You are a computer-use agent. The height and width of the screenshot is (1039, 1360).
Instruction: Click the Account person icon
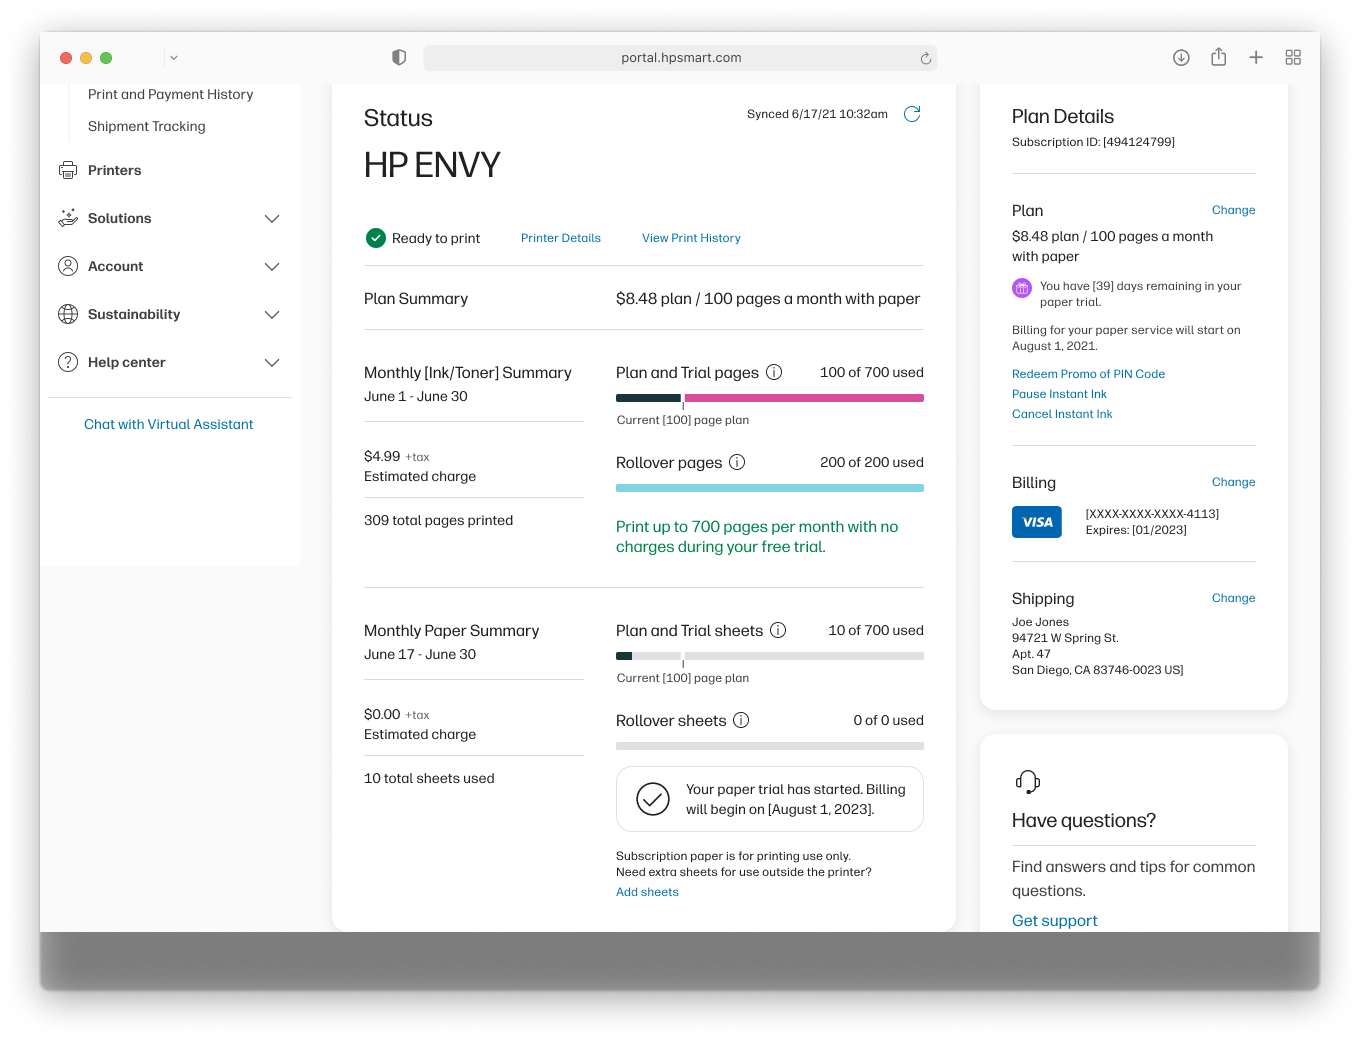[68, 266]
